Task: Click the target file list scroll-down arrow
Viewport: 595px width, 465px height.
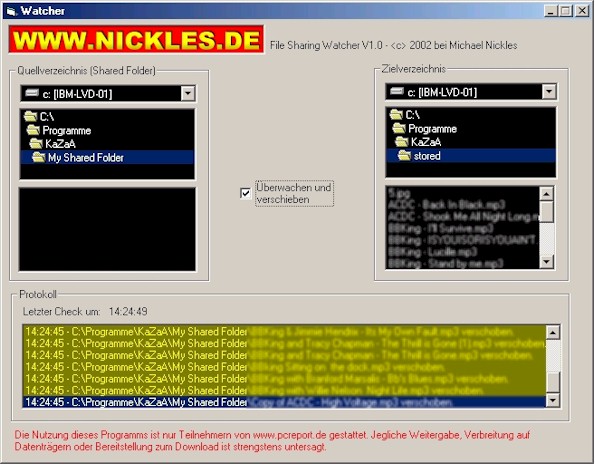Action: click(546, 262)
